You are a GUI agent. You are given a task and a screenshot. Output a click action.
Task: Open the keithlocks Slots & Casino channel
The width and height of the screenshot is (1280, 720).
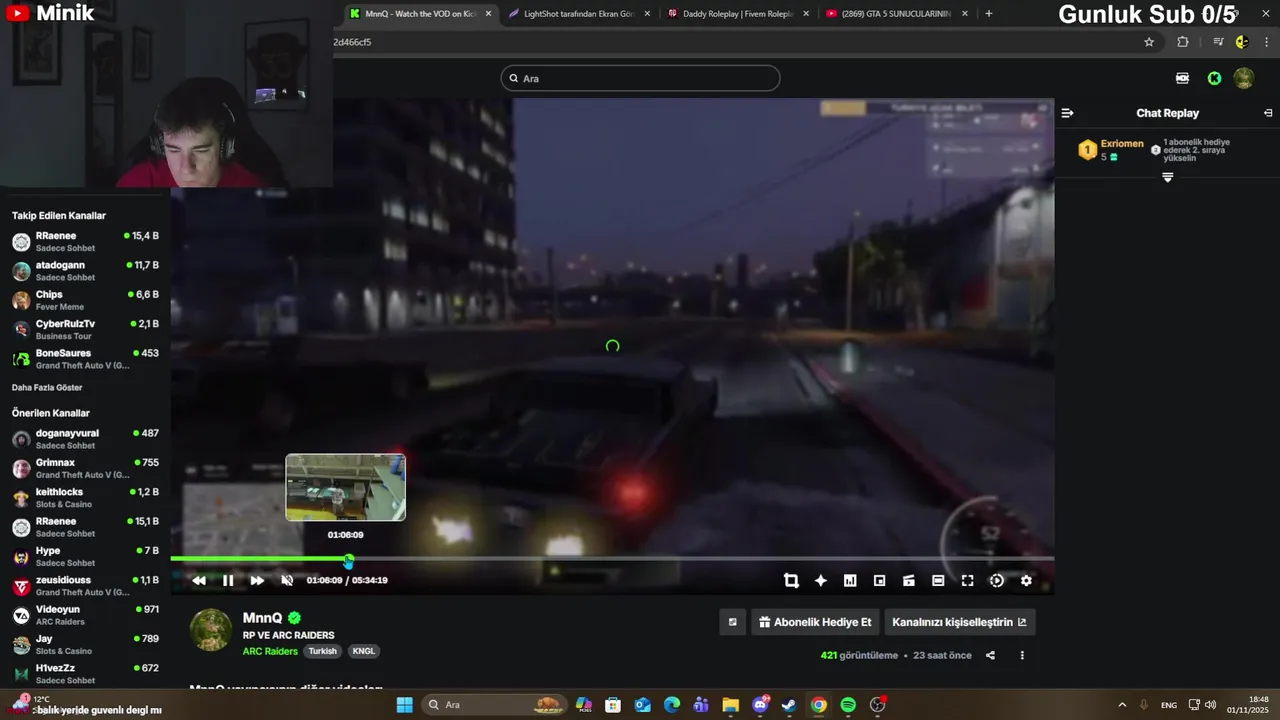[x=85, y=498]
